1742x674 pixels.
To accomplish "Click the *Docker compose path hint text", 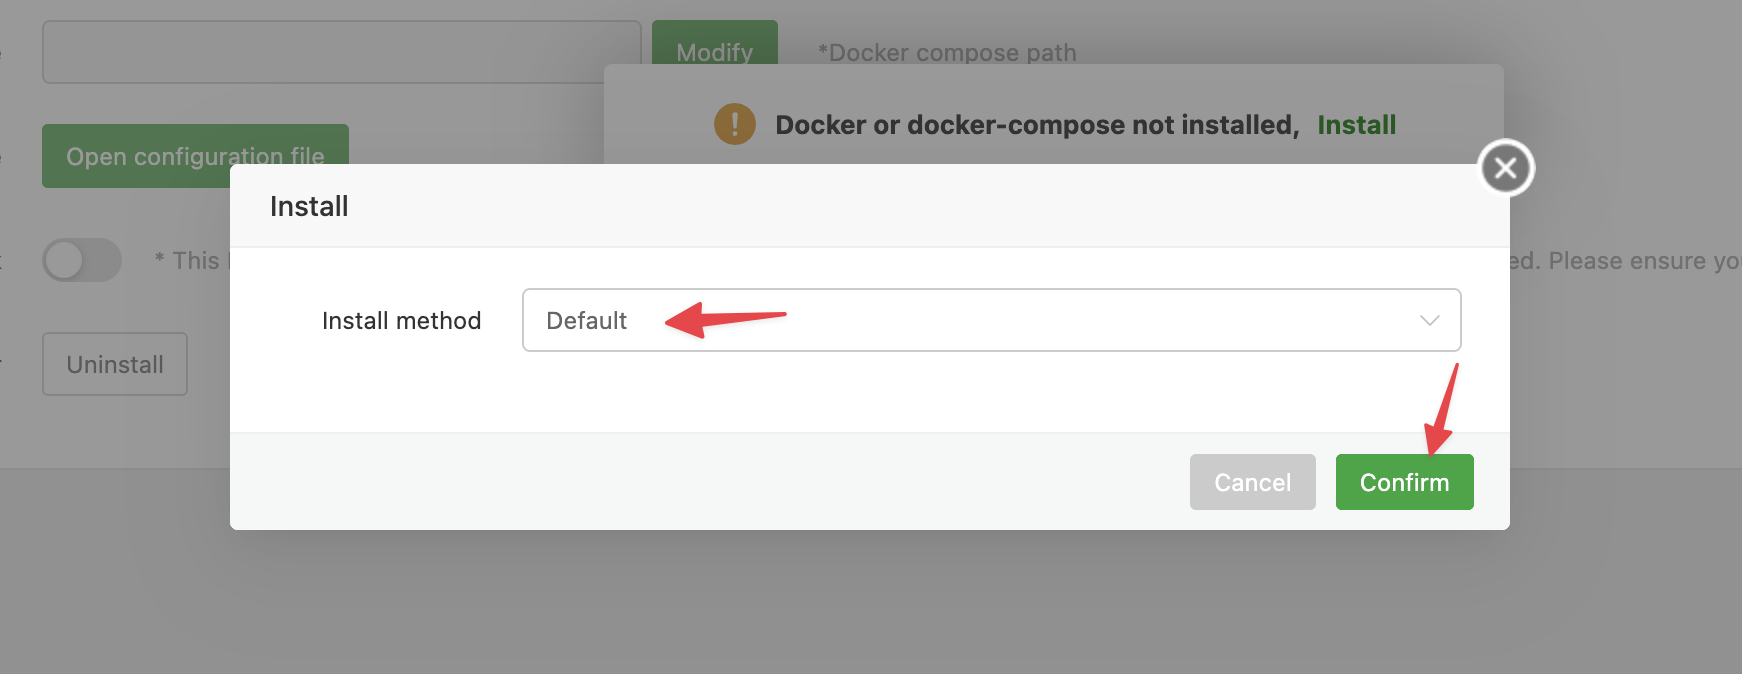I will 947,53.
